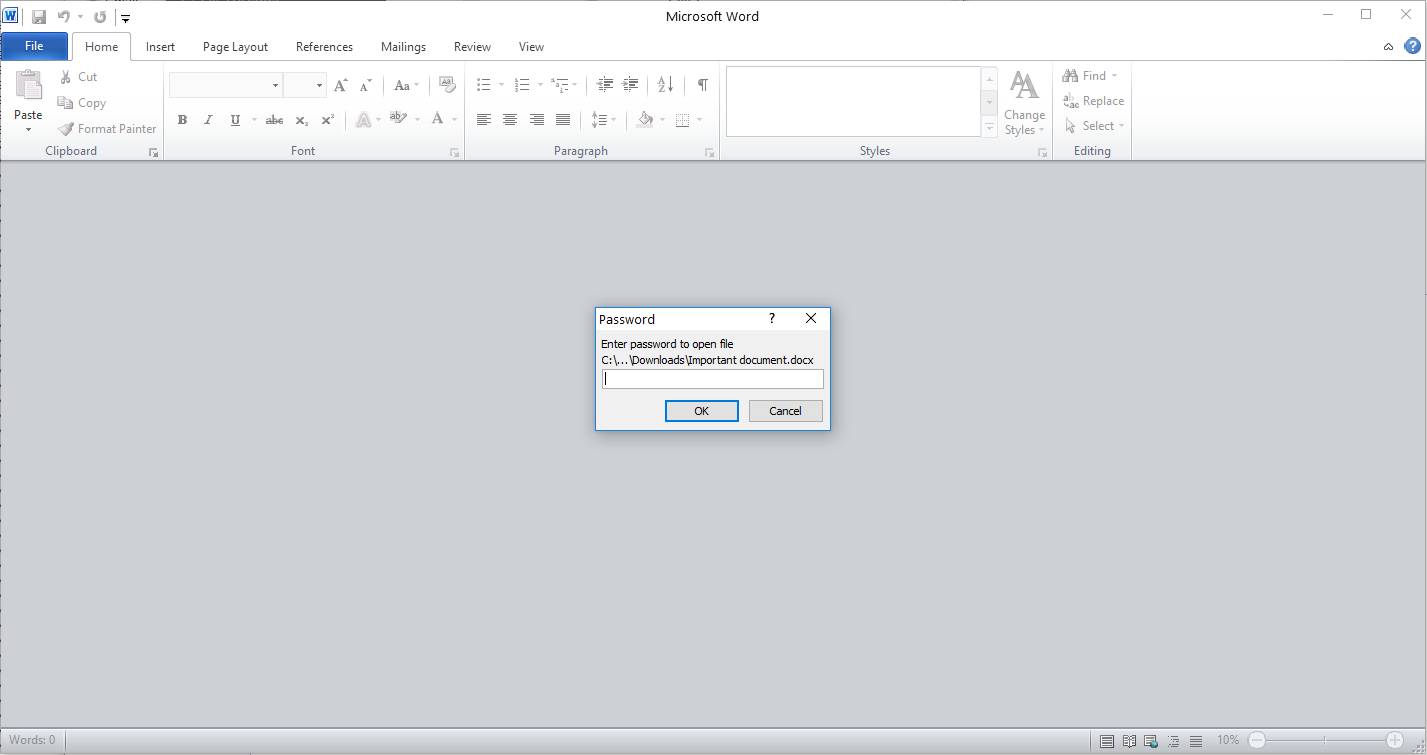Toggle italic formatting
The width and height of the screenshot is (1427, 755).
coord(208,119)
